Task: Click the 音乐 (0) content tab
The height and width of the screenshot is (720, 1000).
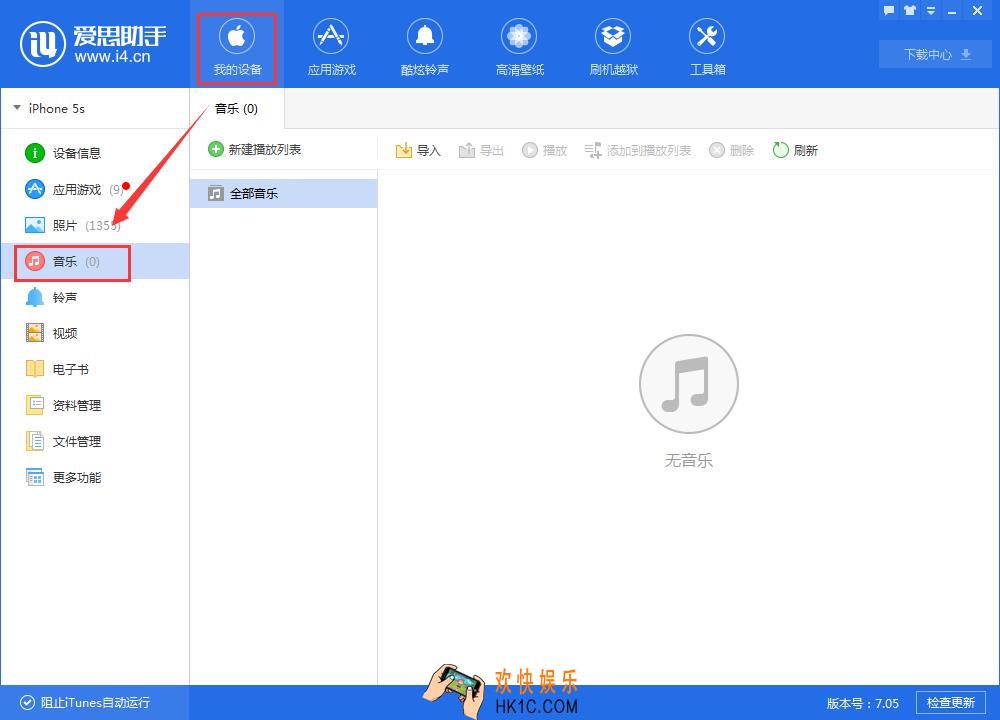Action: tap(237, 108)
